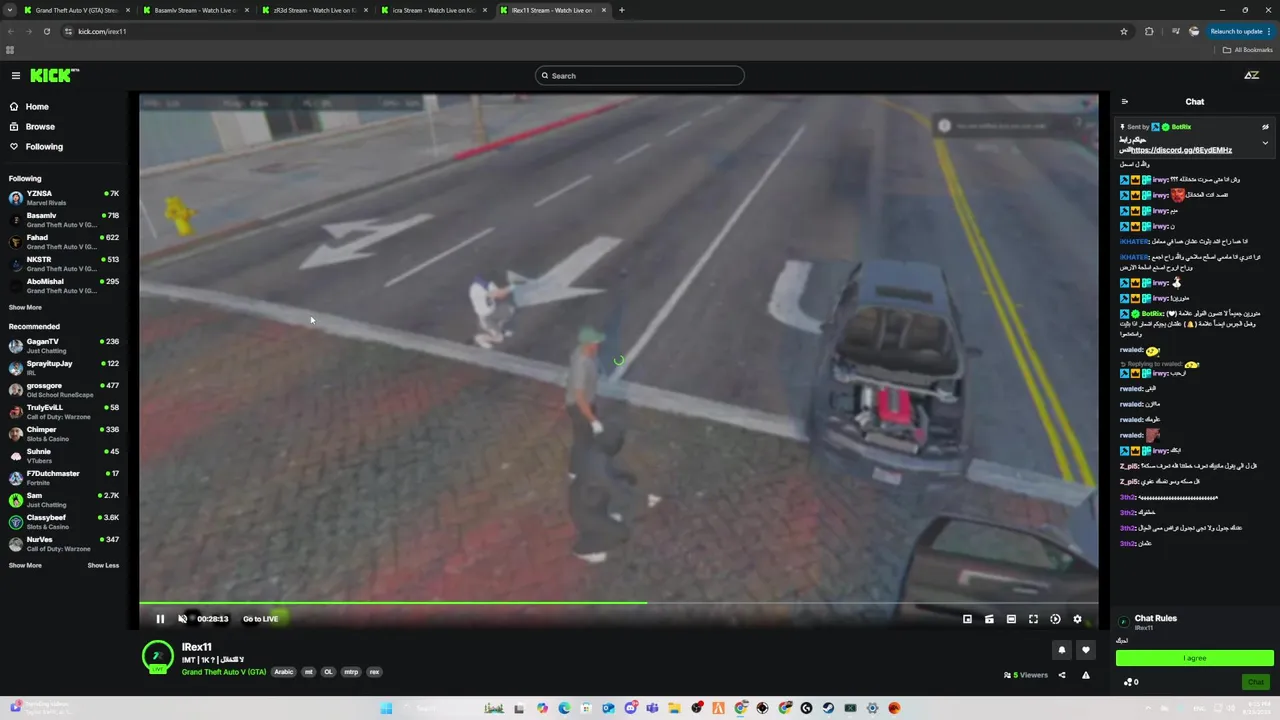Click the mtrp stream tag
1280x720 pixels.
pos(351,672)
